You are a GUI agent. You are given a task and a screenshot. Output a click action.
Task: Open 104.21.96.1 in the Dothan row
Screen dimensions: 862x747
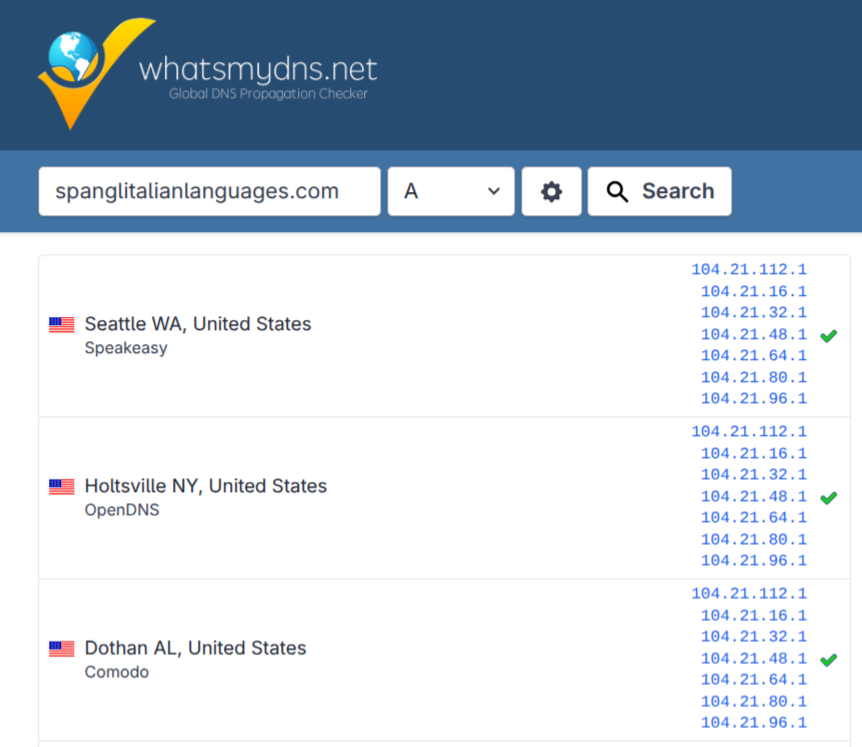(754, 723)
